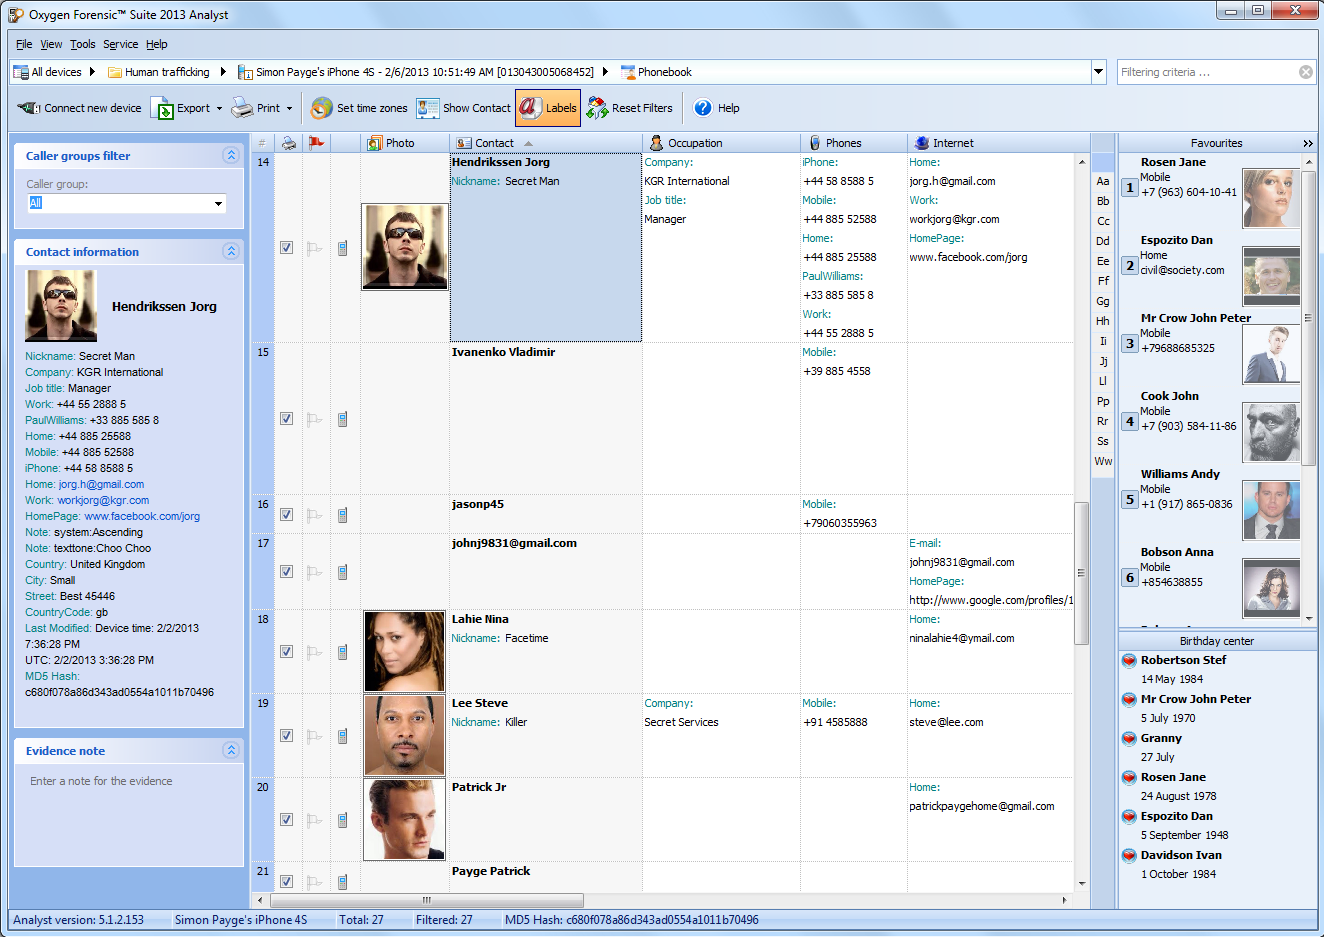
Task: Click the phone device icon in Lee Steve row
Action: coord(342,736)
